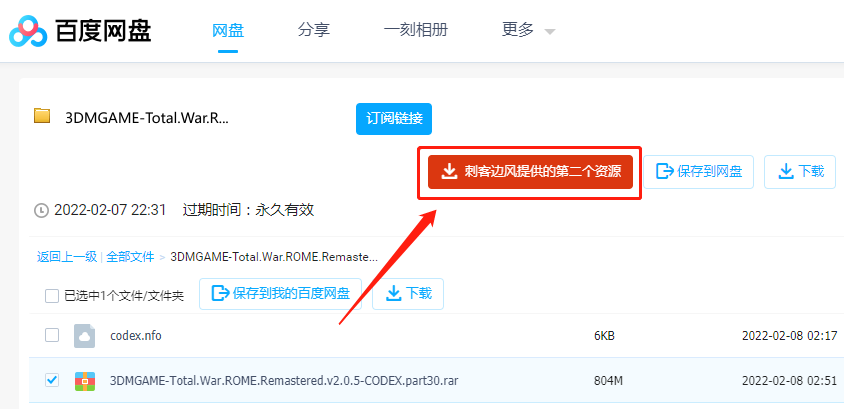Click the folder title 3DMGAME-Total.War.R...

click(x=146, y=118)
